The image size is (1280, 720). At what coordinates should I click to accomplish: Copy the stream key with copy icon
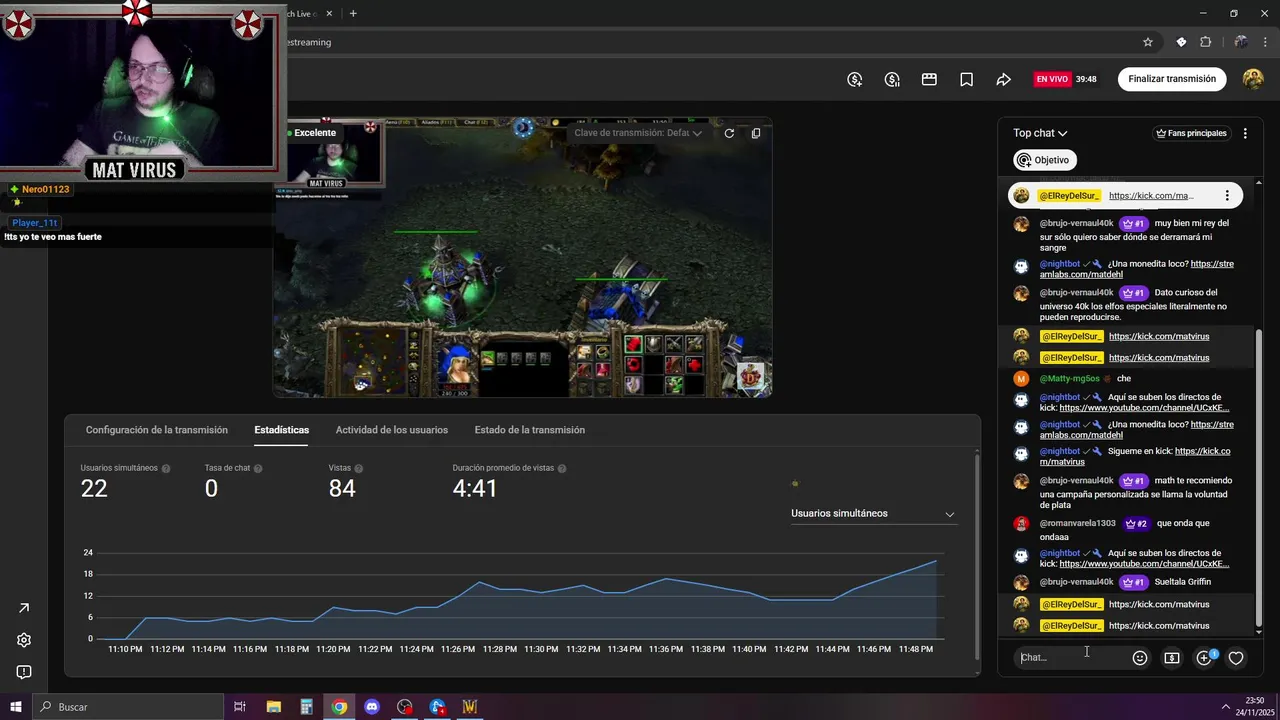(x=756, y=133)
